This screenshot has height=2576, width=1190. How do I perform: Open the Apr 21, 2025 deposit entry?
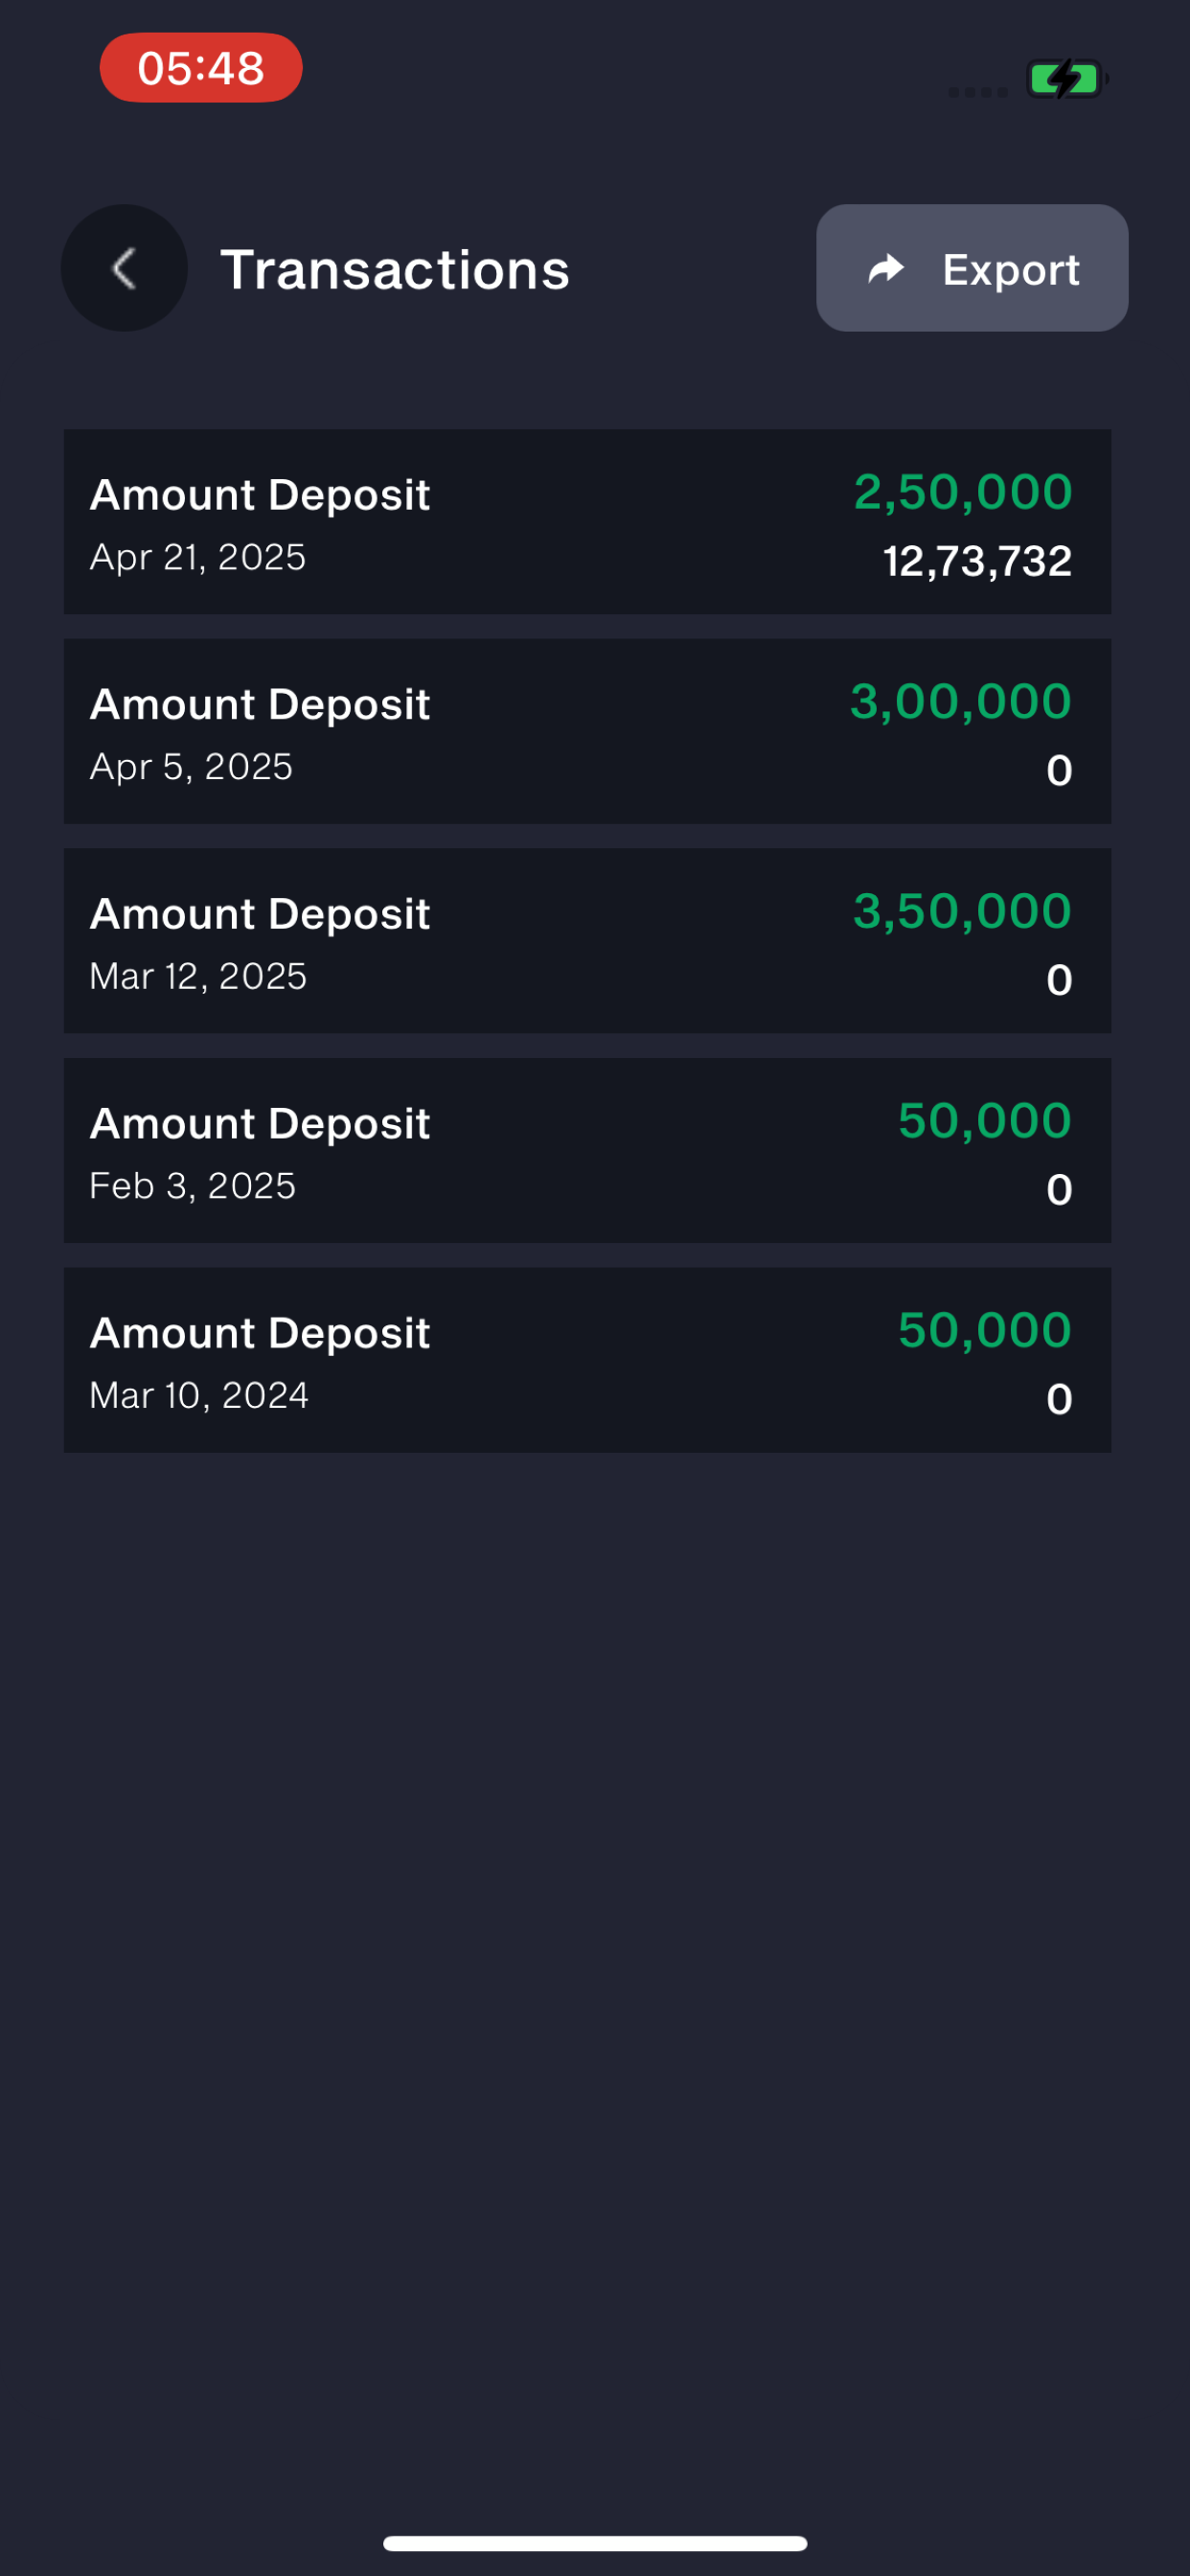[x=588, y=522]
